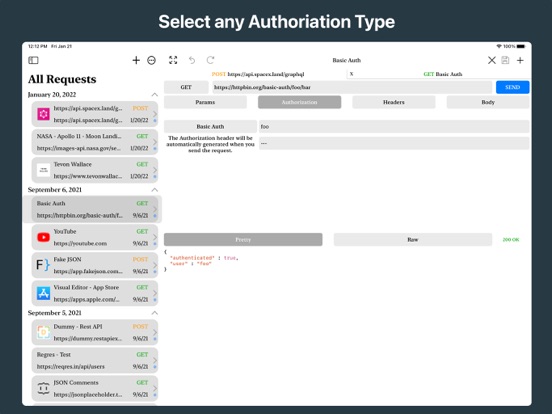Close the Basic Auth request with the X icon

492,60
